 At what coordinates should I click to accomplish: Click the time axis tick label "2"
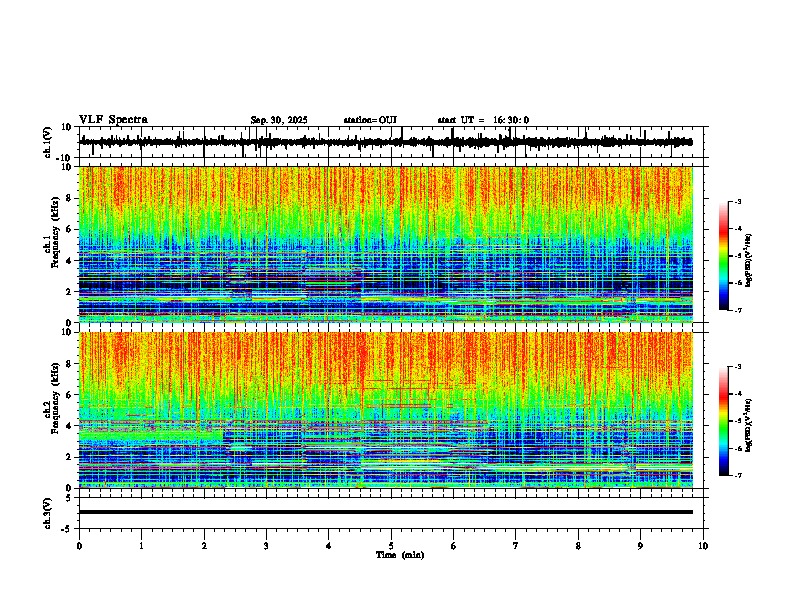204,546
